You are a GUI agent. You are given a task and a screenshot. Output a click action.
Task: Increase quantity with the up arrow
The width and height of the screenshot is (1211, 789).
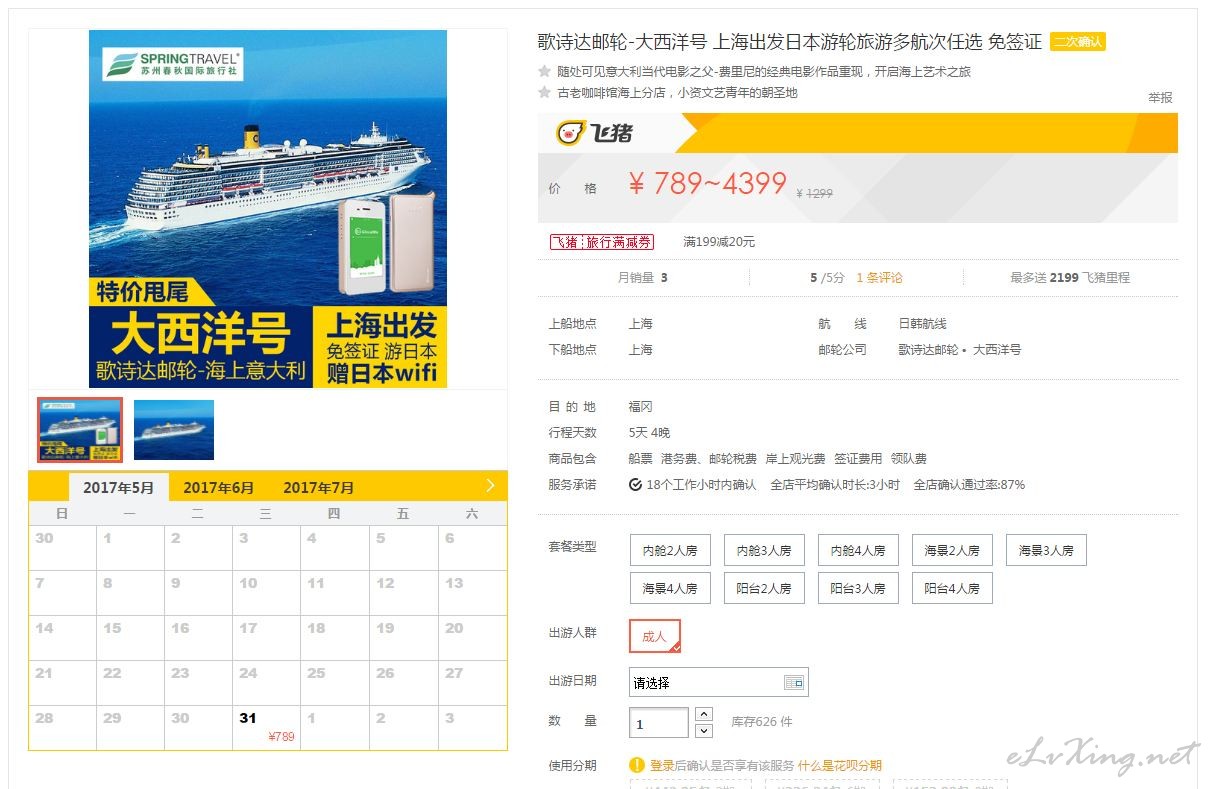coord(703,714)
